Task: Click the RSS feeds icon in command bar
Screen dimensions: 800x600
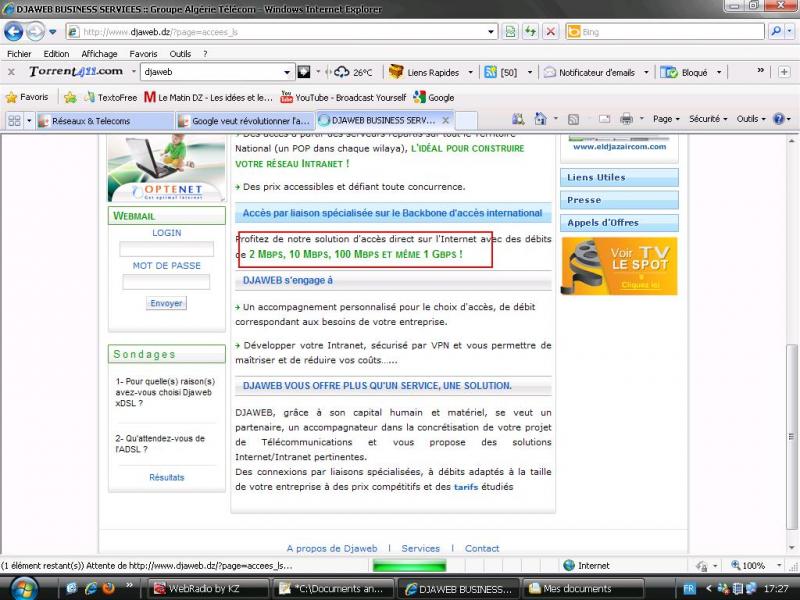Action: (573, 119)
